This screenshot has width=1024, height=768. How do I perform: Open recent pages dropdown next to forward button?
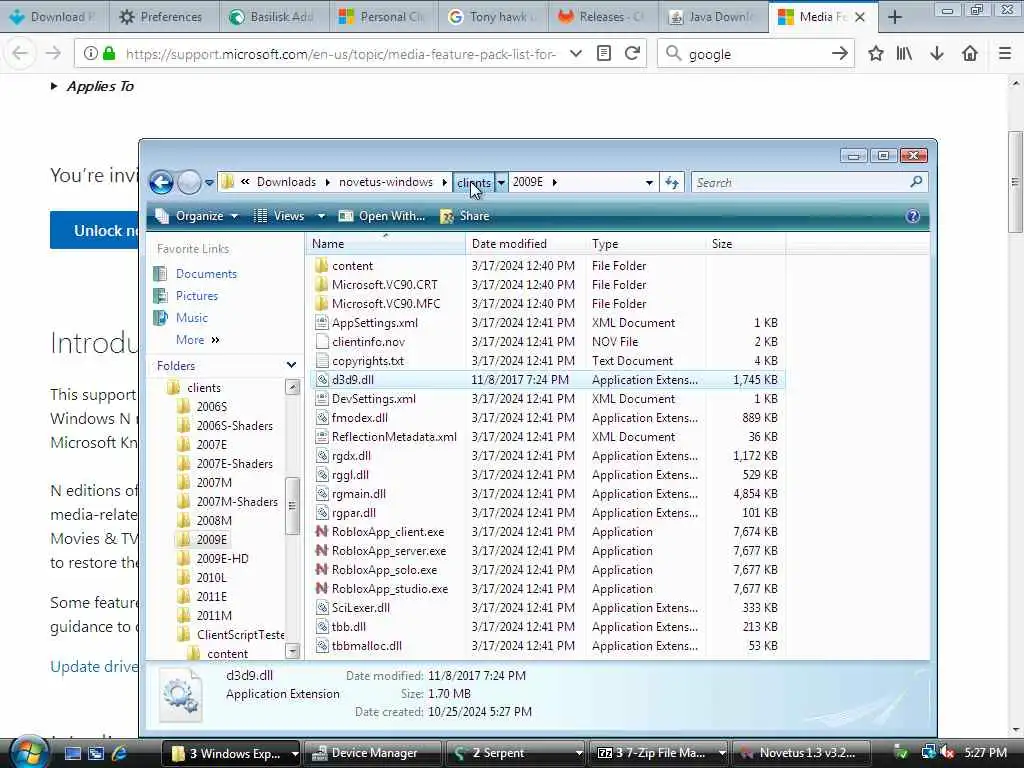[x=209, y=183]
